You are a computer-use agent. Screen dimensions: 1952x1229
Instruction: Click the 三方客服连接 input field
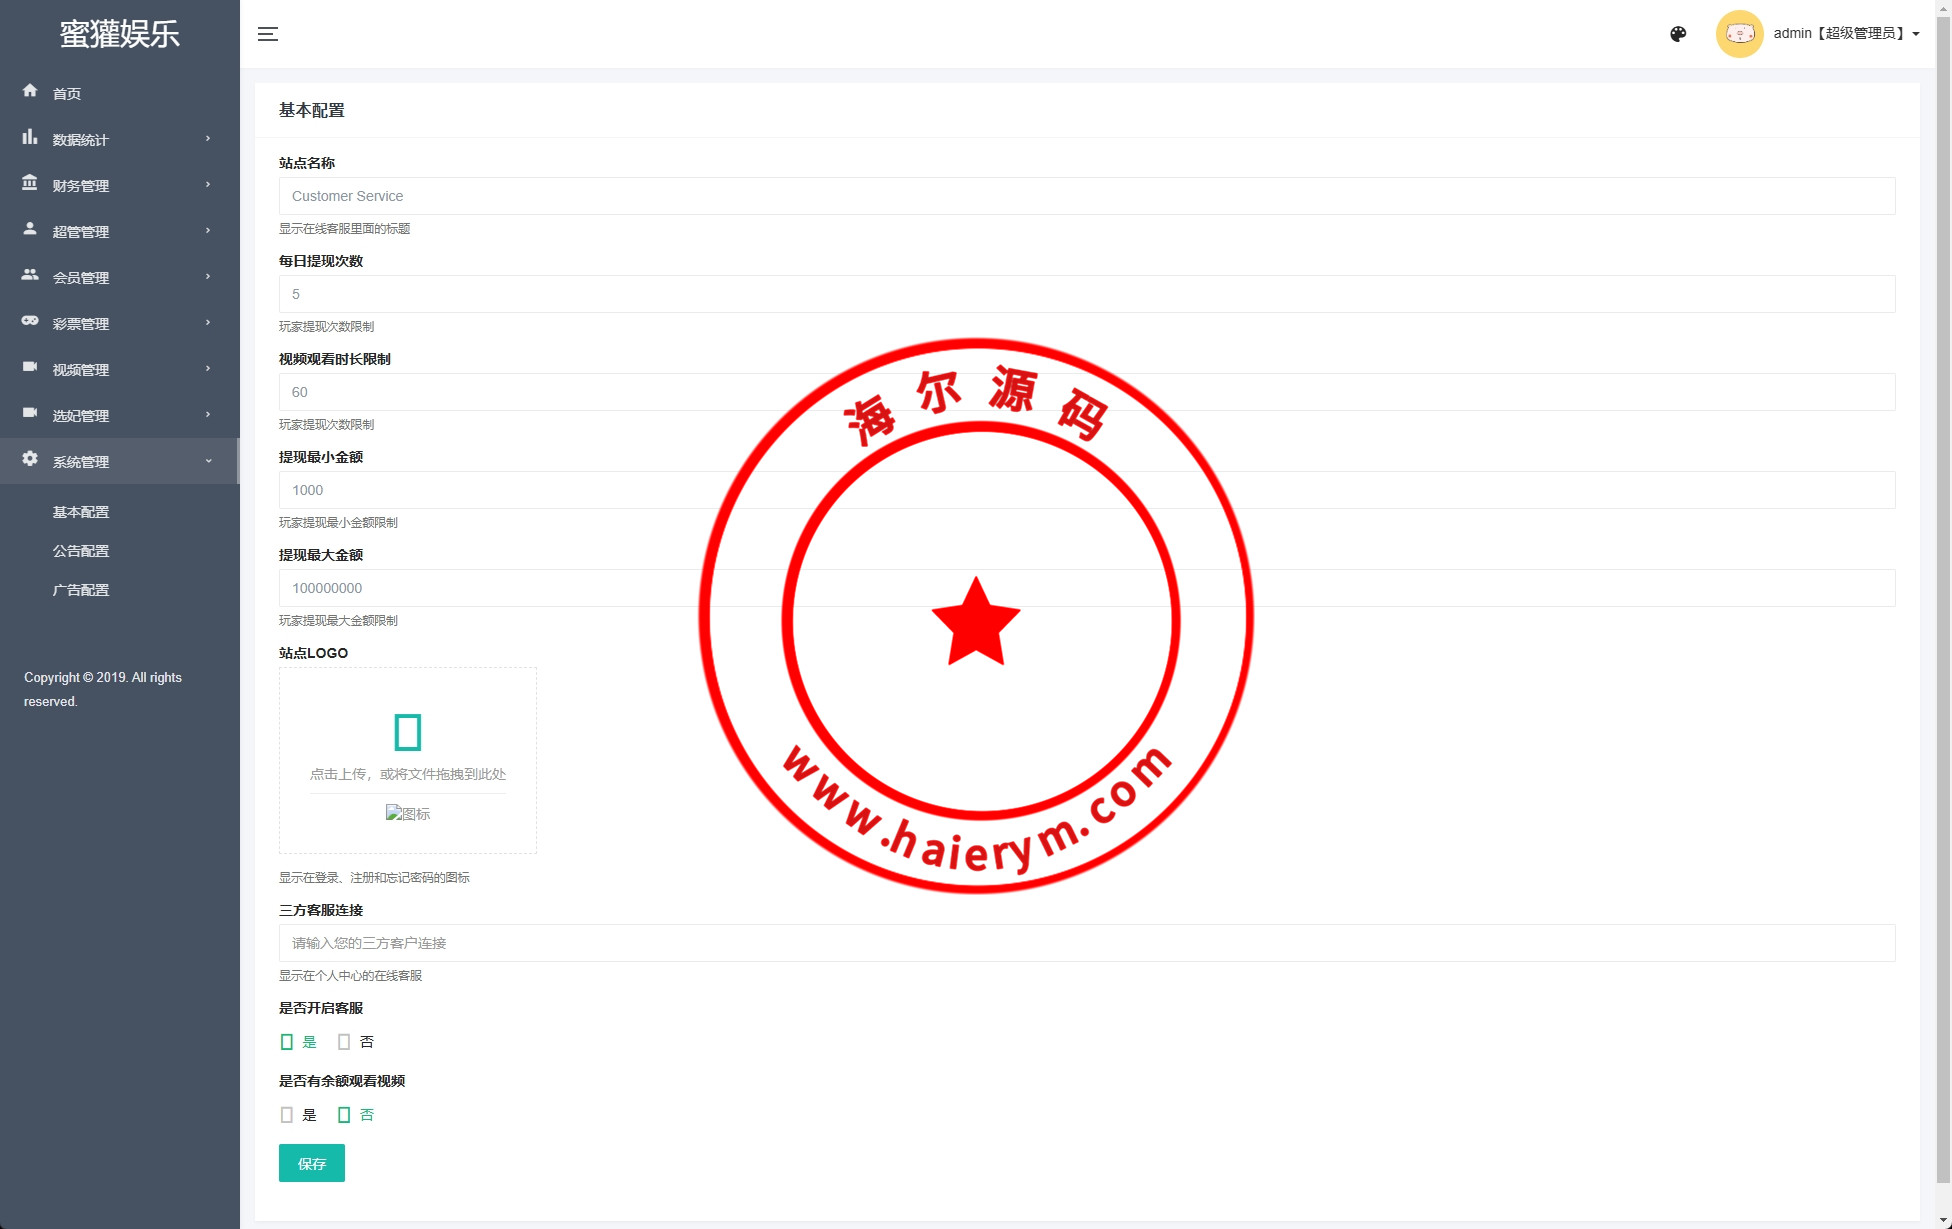pos(1086,943)
